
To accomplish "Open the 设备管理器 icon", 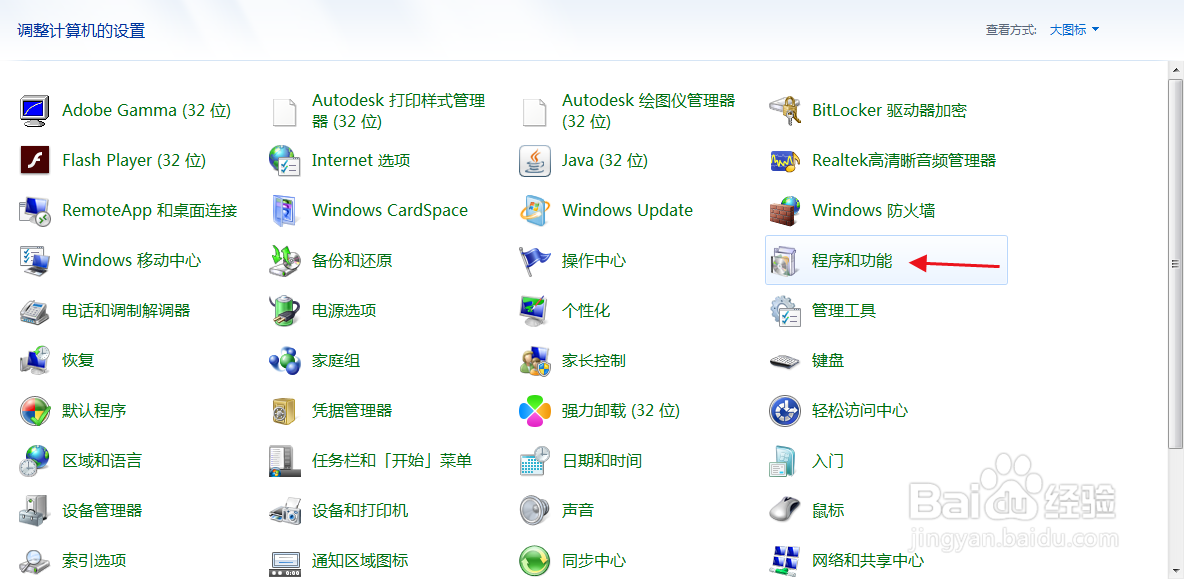I will click(34, 510).
